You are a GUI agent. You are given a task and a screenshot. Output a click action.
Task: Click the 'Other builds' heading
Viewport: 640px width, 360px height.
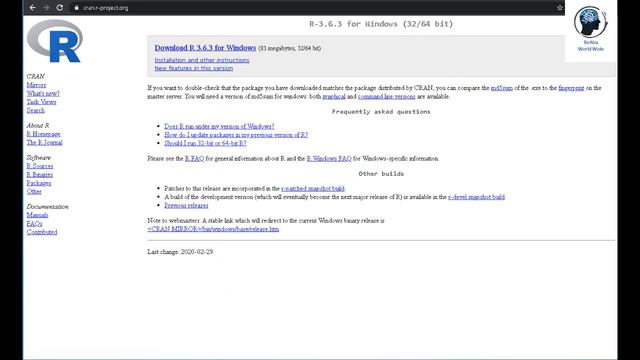pyautogui.click(x=381, y=174)
